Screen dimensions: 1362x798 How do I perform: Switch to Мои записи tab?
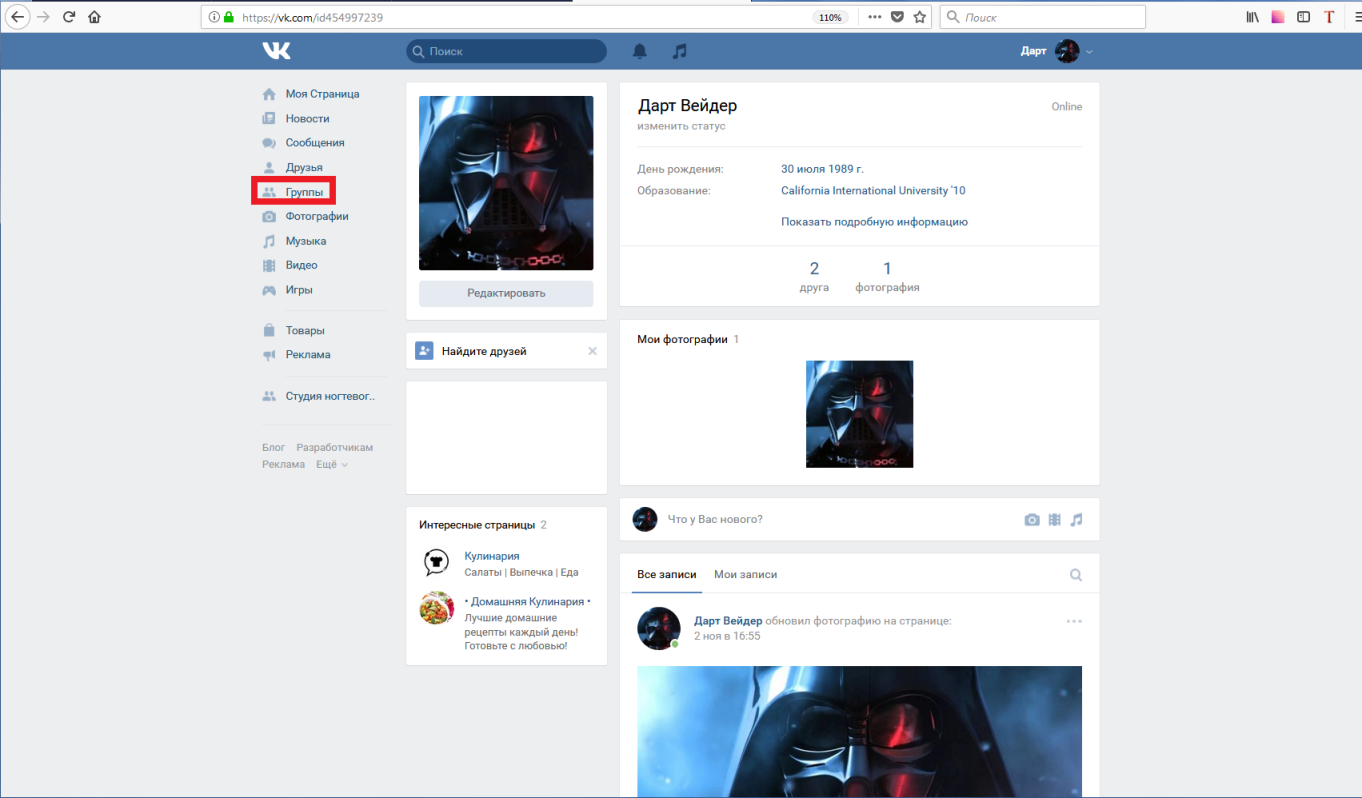point(745,575)
